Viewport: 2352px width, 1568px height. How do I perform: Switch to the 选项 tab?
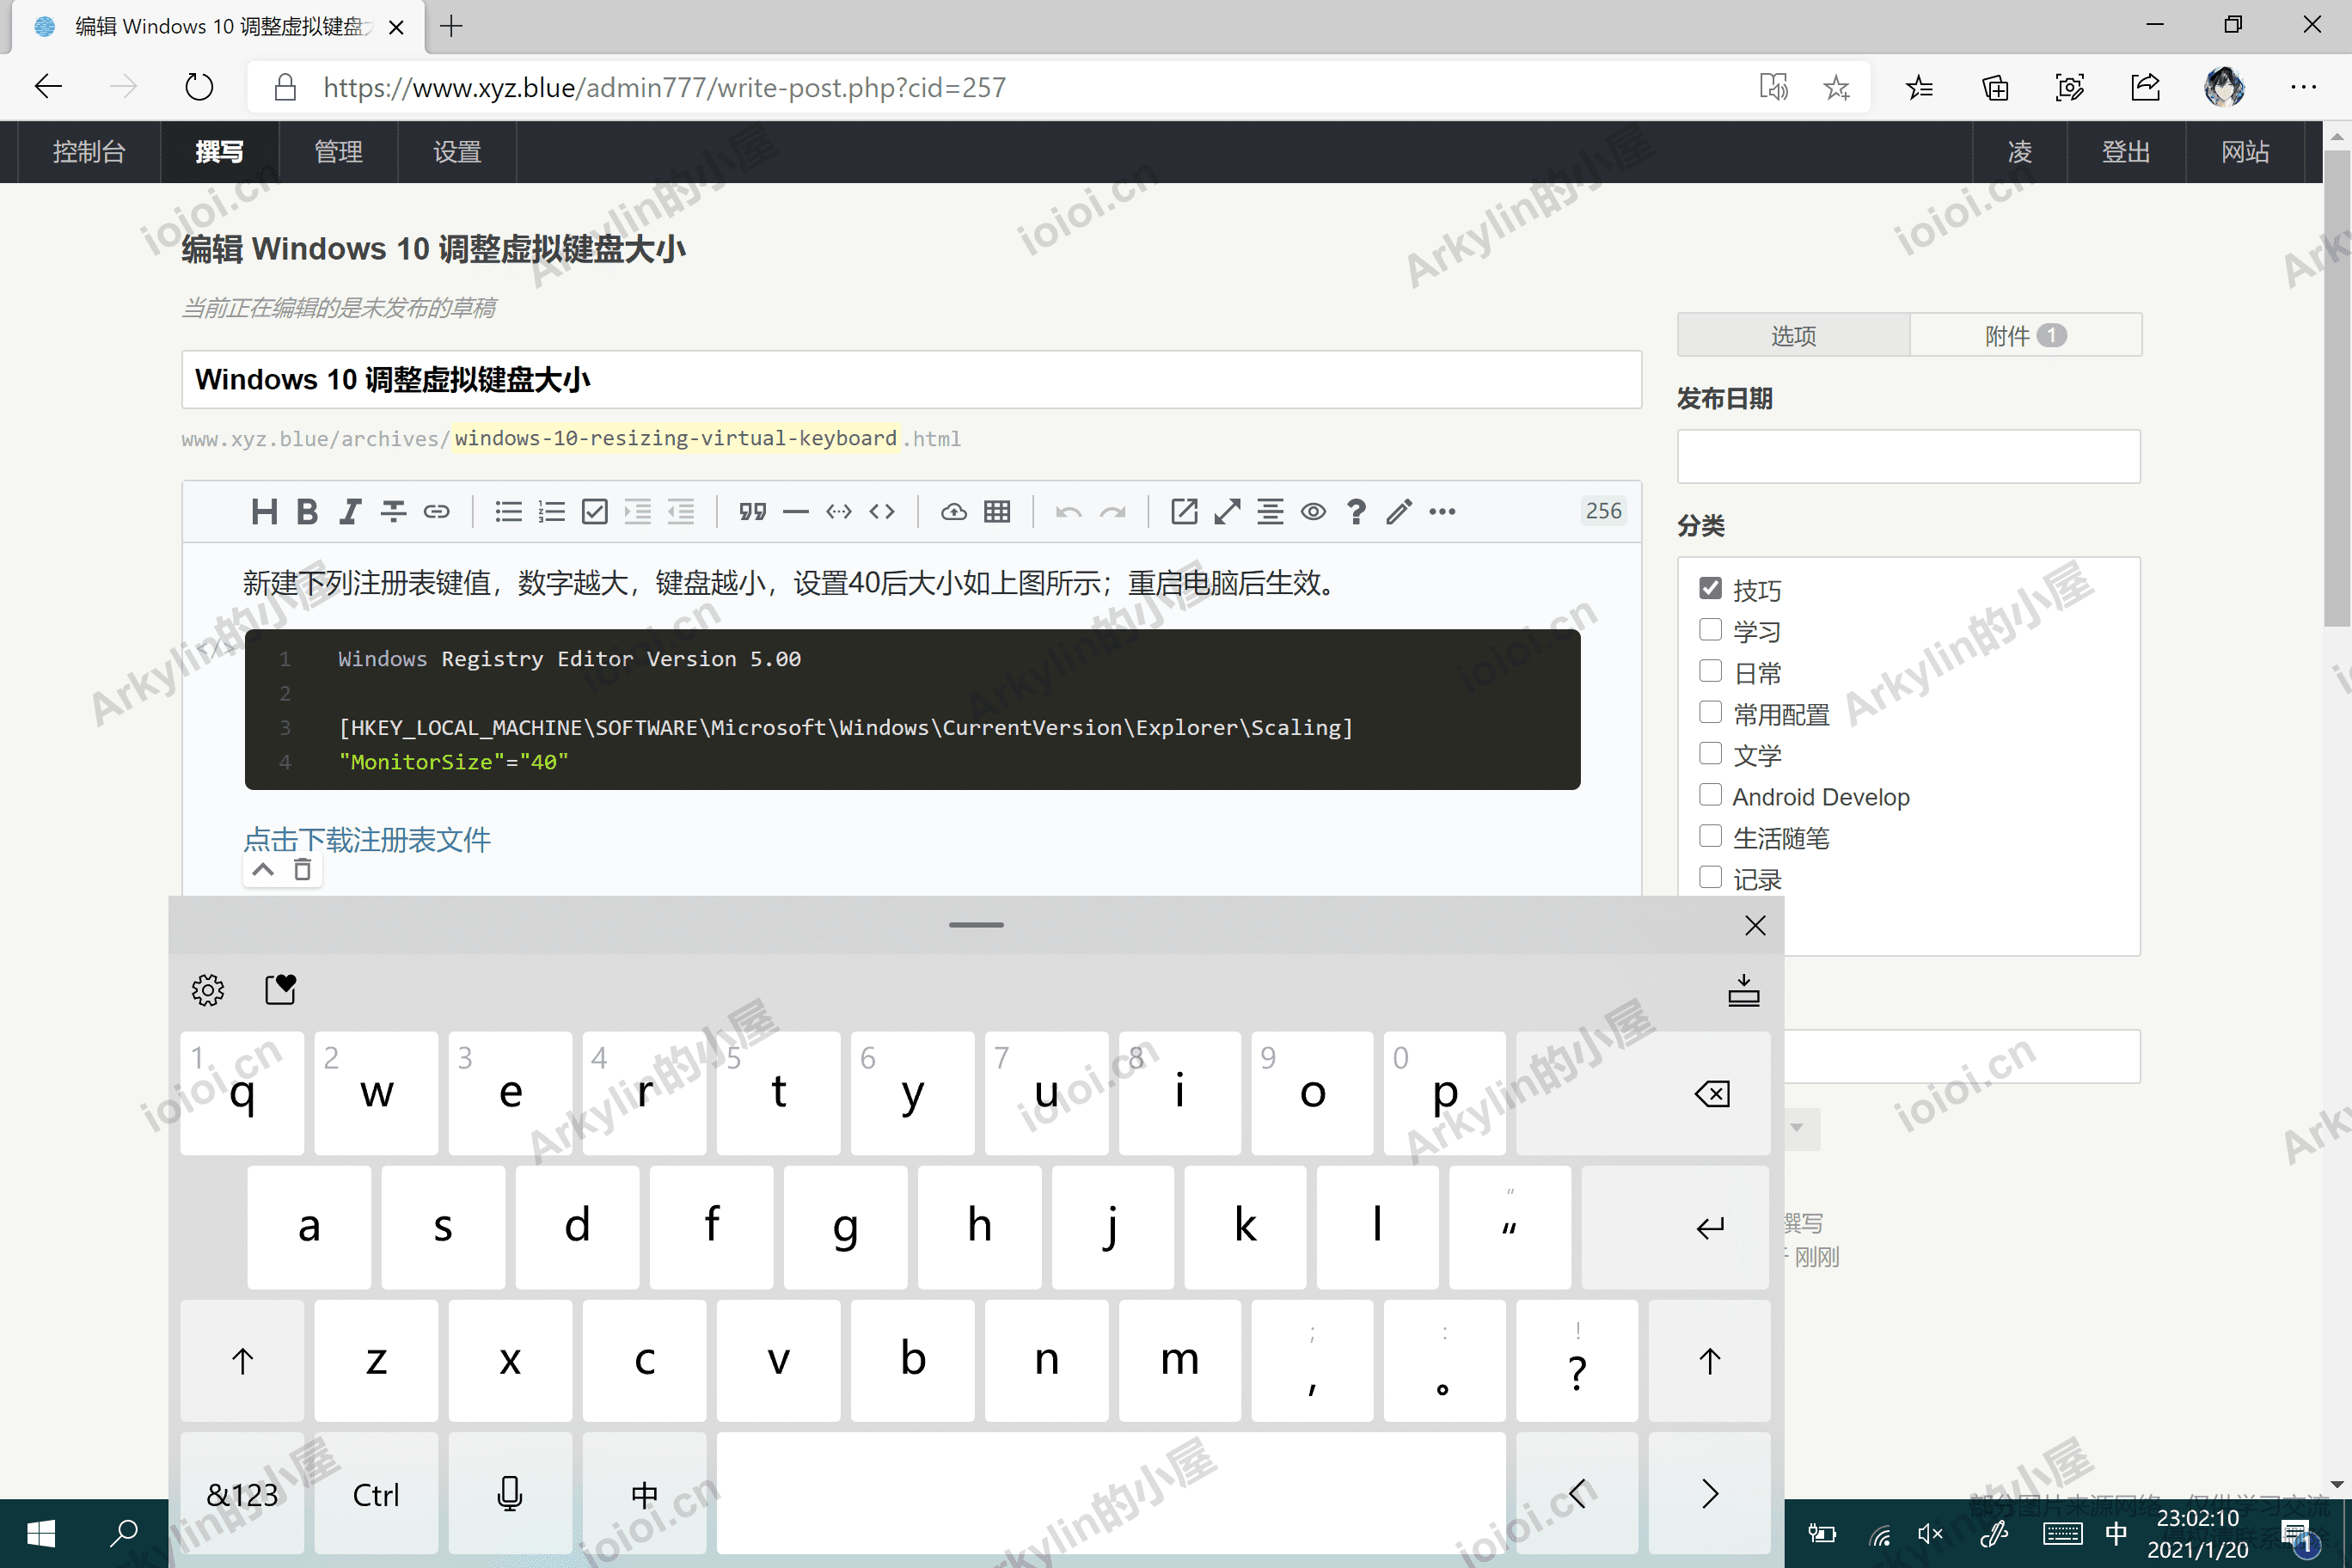(x=1793, y=335)
